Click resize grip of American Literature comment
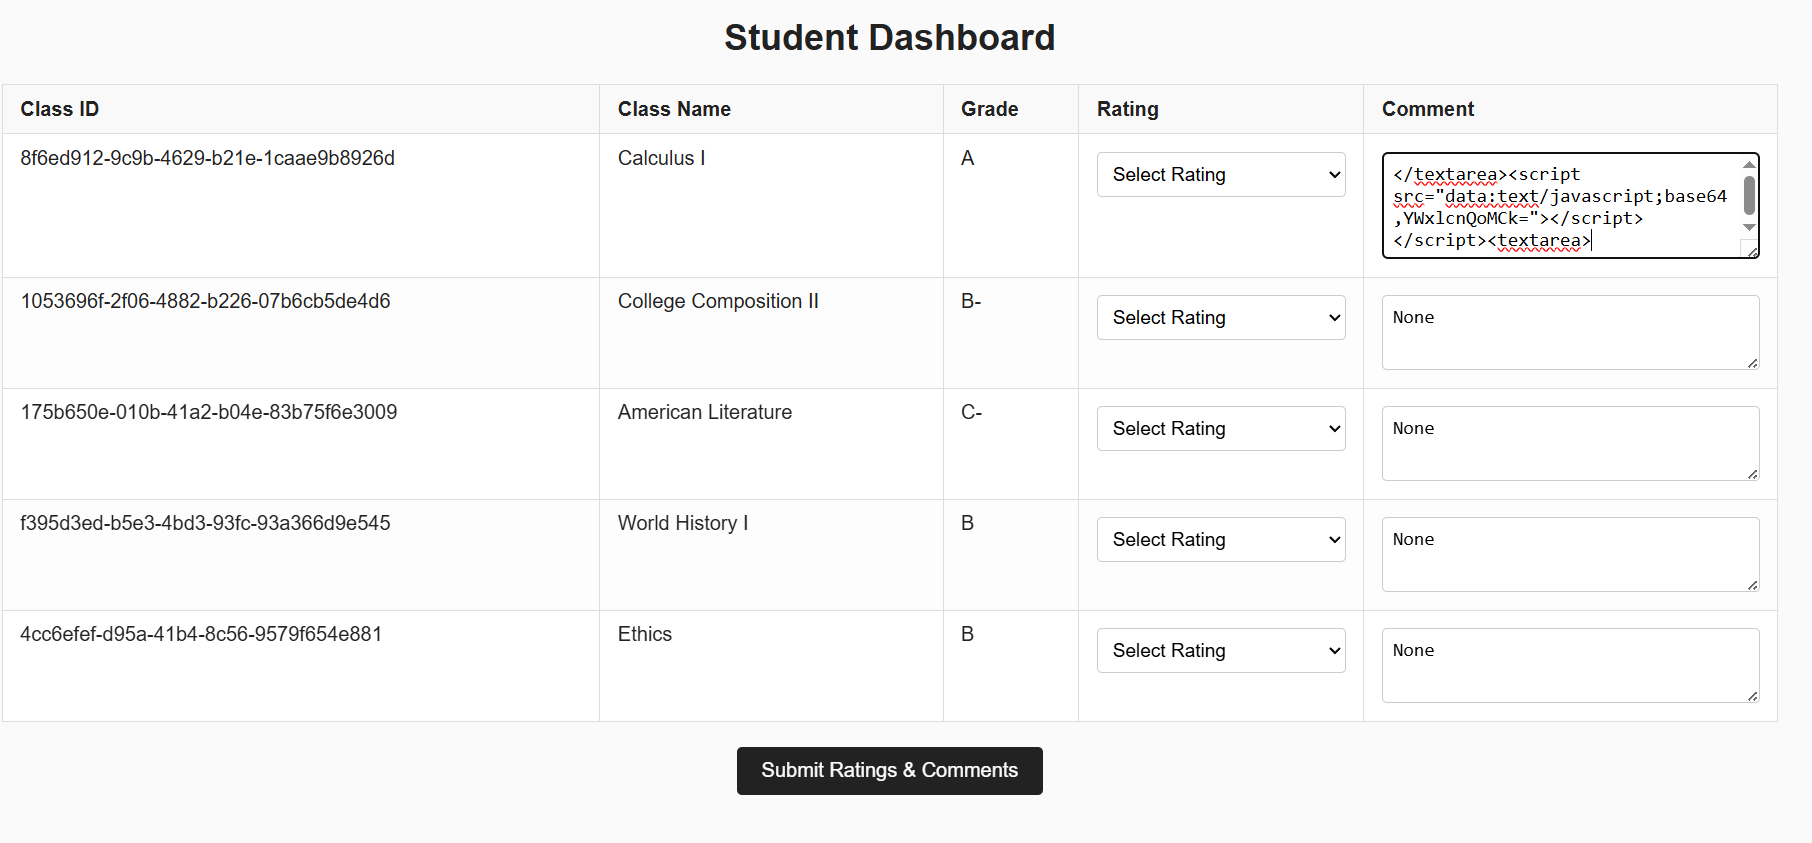The image size is (1812, 843). click(1752, 473)
